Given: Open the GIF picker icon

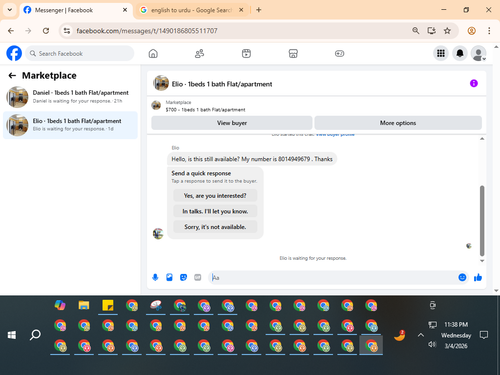Looking at the screenshot, I should (x=198, y=277).
